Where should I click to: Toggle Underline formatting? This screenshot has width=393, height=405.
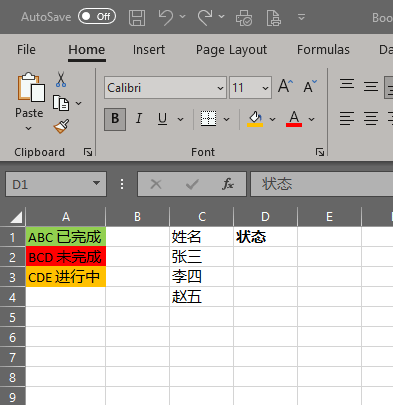162,119
